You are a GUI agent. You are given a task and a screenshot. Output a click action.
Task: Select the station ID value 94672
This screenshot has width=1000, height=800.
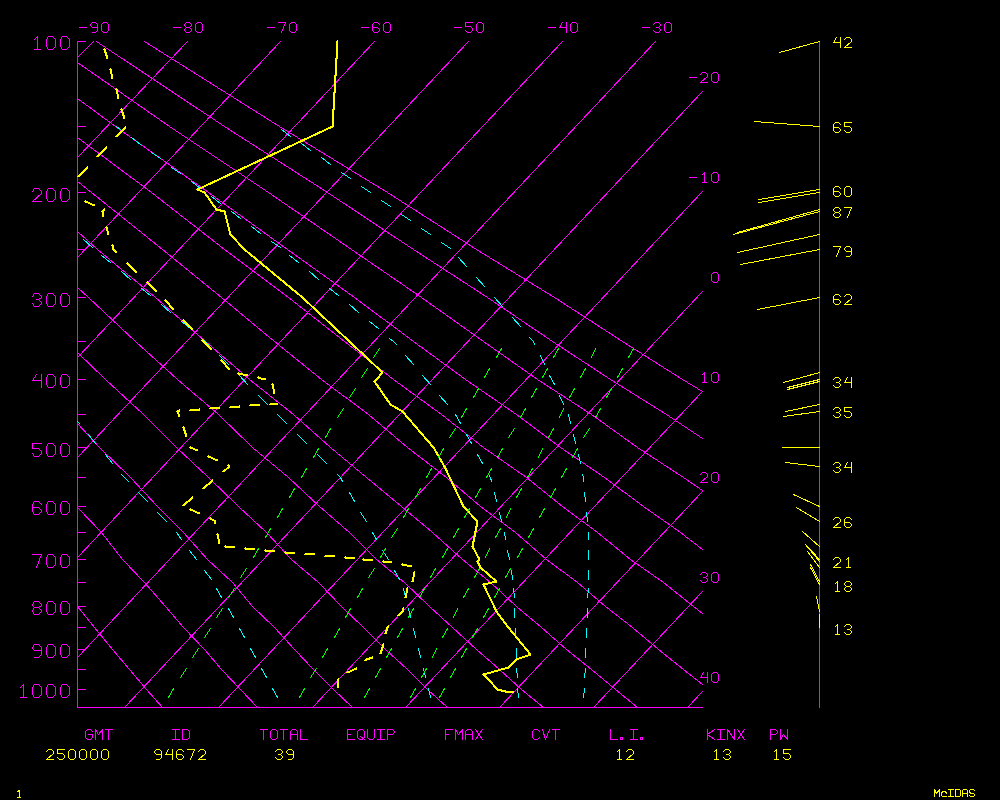tap(180, 755)
